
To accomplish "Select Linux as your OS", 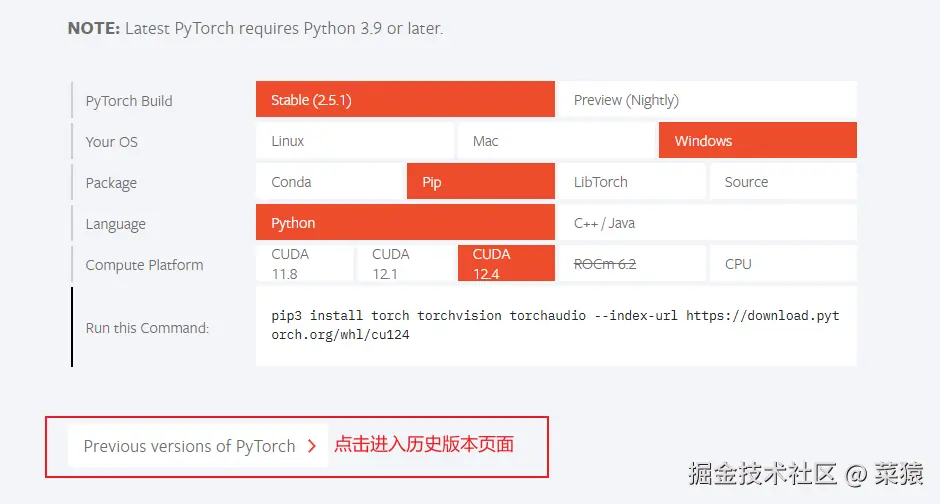I will [355, 141].
